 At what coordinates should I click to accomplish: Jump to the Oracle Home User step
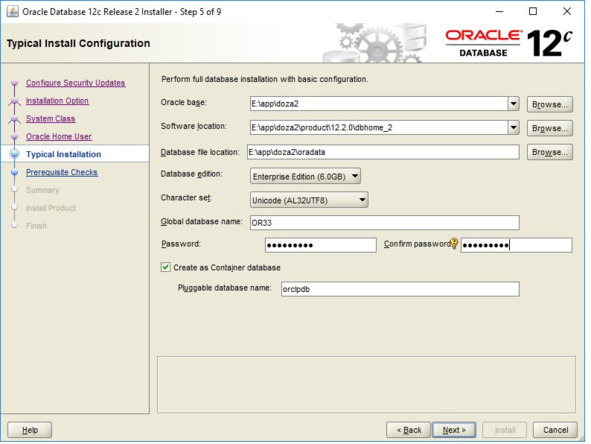(x=59, y=136)
